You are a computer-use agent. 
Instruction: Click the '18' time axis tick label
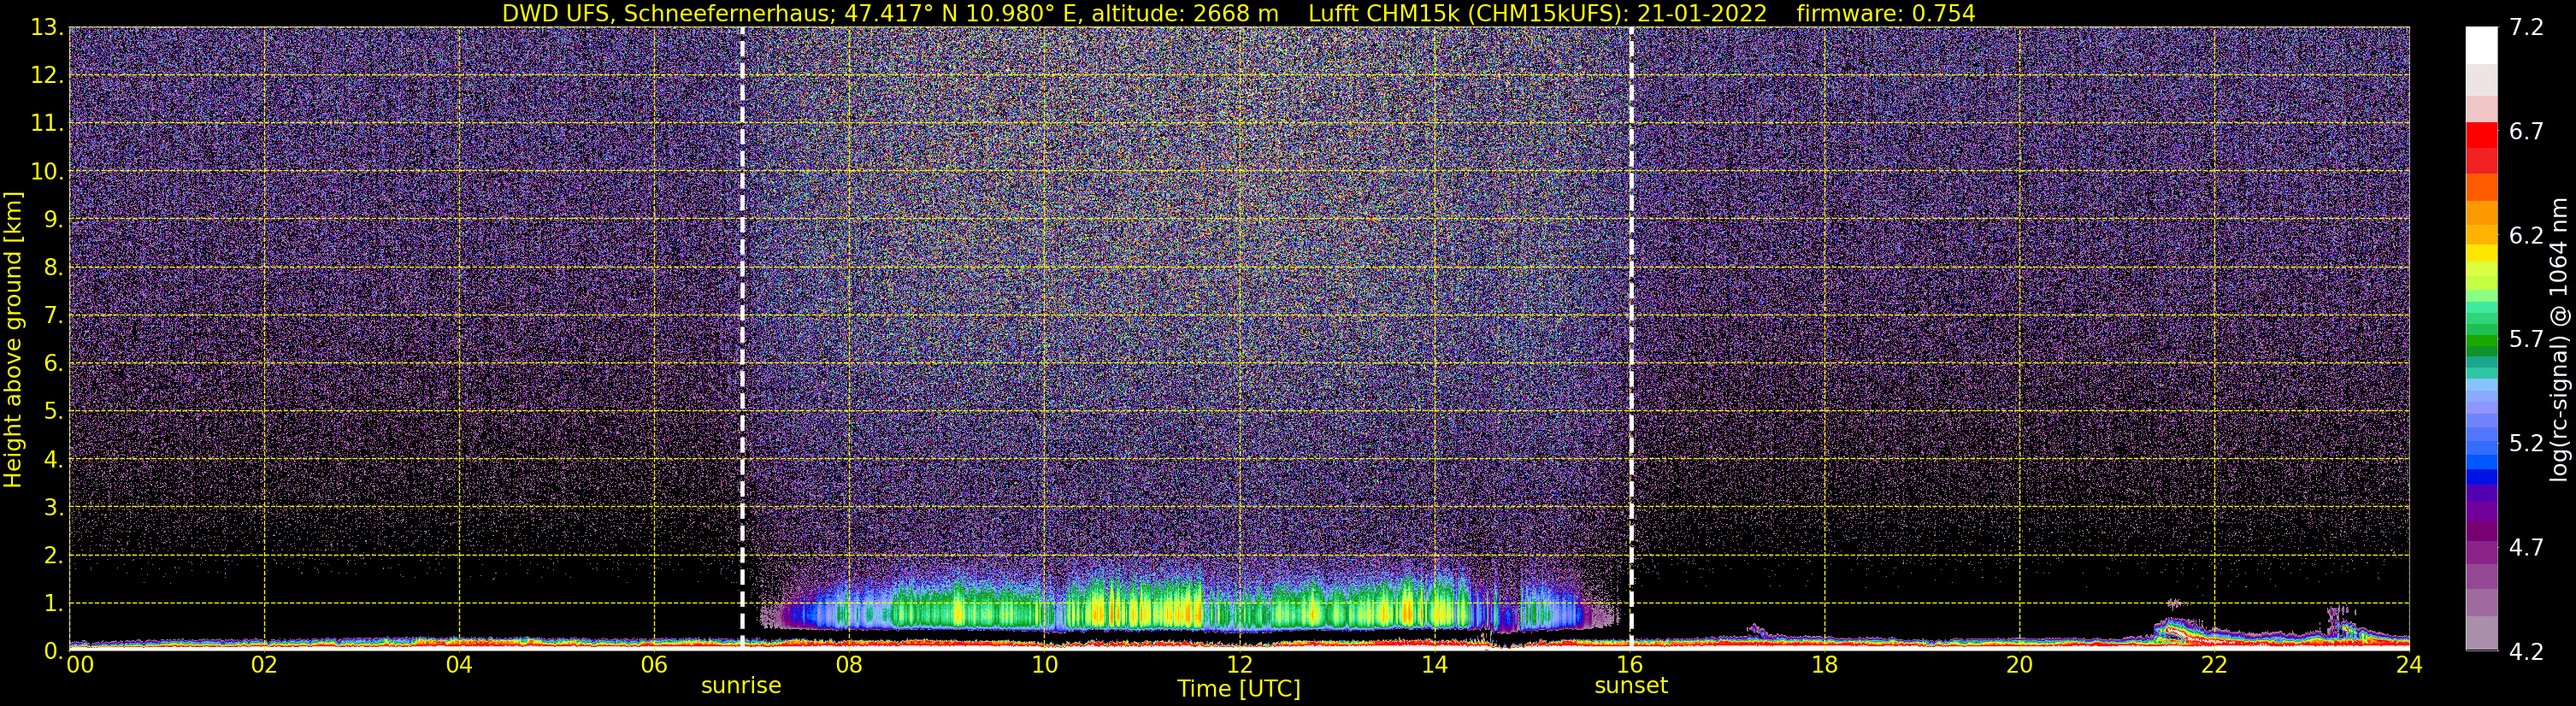[1824, 665]
